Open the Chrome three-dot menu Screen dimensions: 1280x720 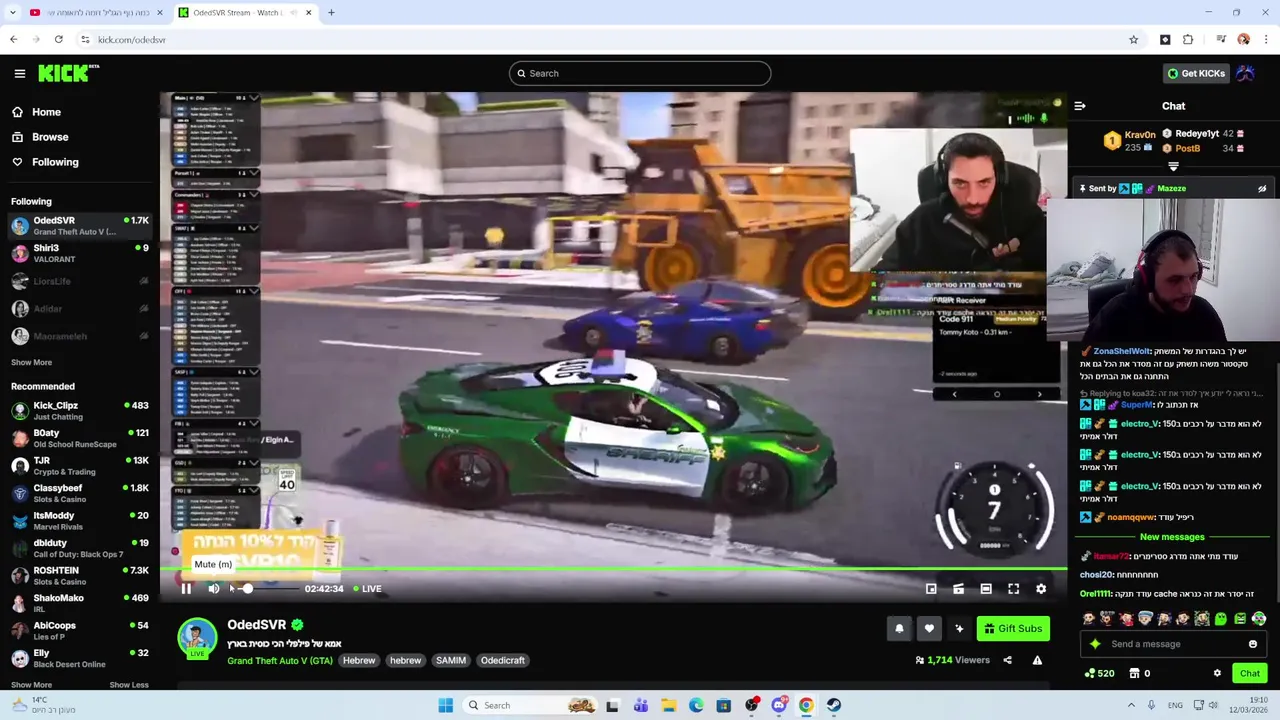(1266, 40)
